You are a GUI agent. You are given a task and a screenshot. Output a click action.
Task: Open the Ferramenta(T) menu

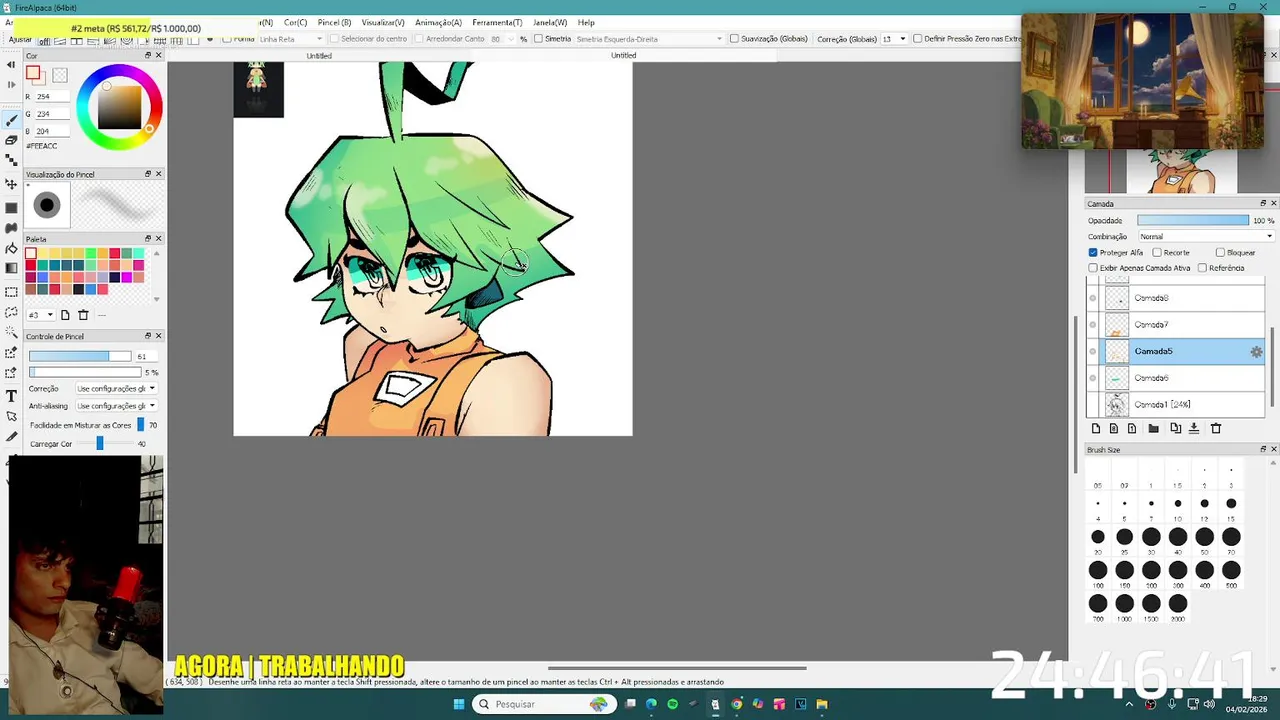pos(497,22)
